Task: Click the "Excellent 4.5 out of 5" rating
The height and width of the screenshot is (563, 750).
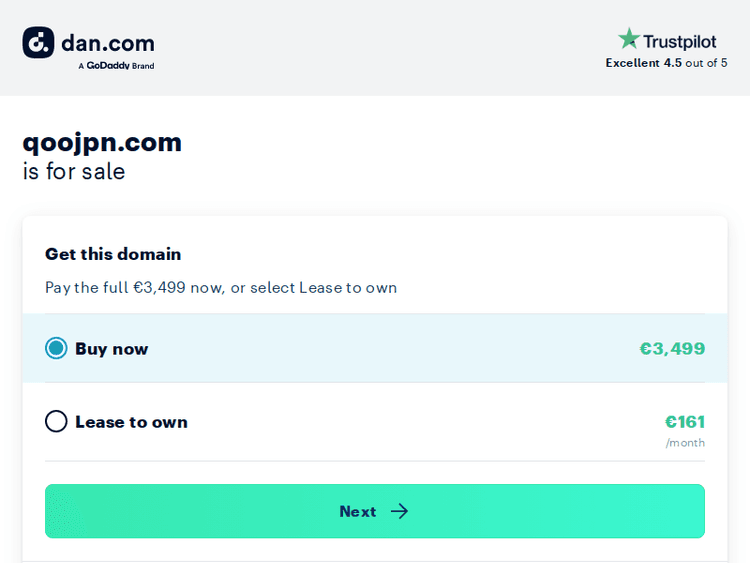Action: [666, 63]
